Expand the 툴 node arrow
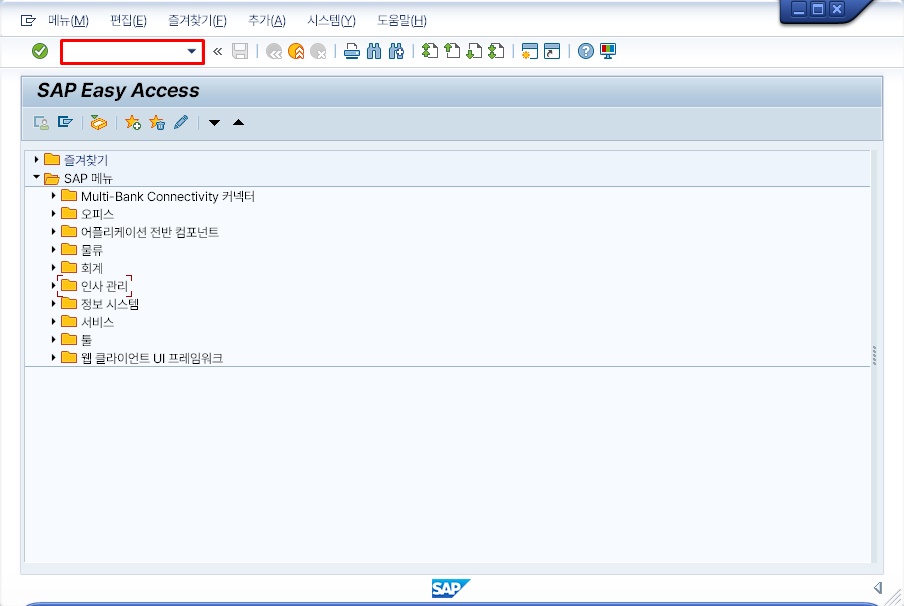The width and height of the screenshot is (904, 606). coord(53,339)
